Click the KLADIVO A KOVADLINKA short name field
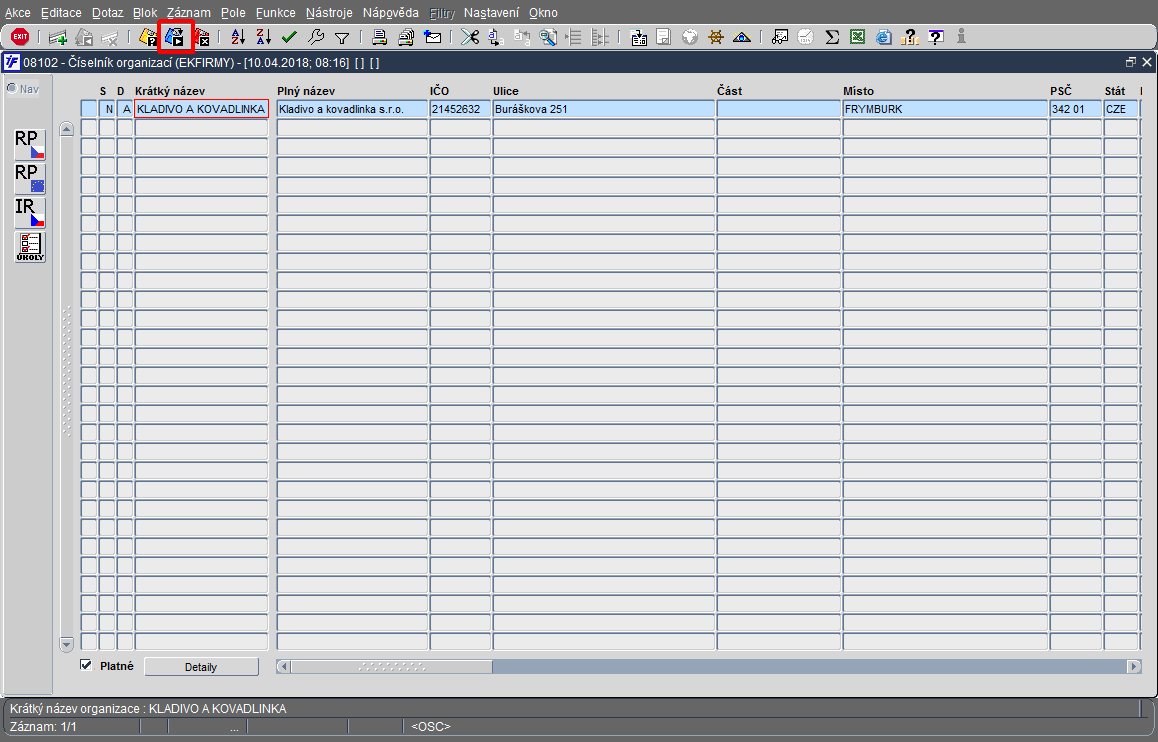Viewport: 1158px width, 742px height. [x=201, y=109]
